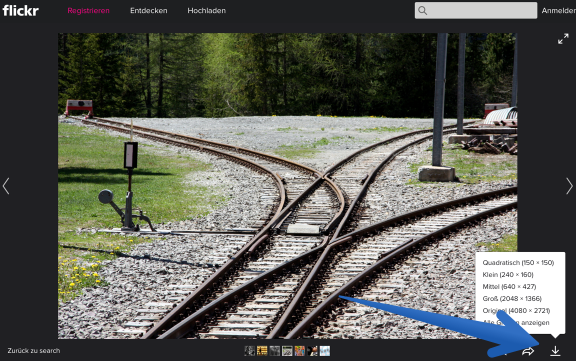The image size is (576, 361).
Task: Select Mittel (640 × 427) size
Action: click(509, 286)
